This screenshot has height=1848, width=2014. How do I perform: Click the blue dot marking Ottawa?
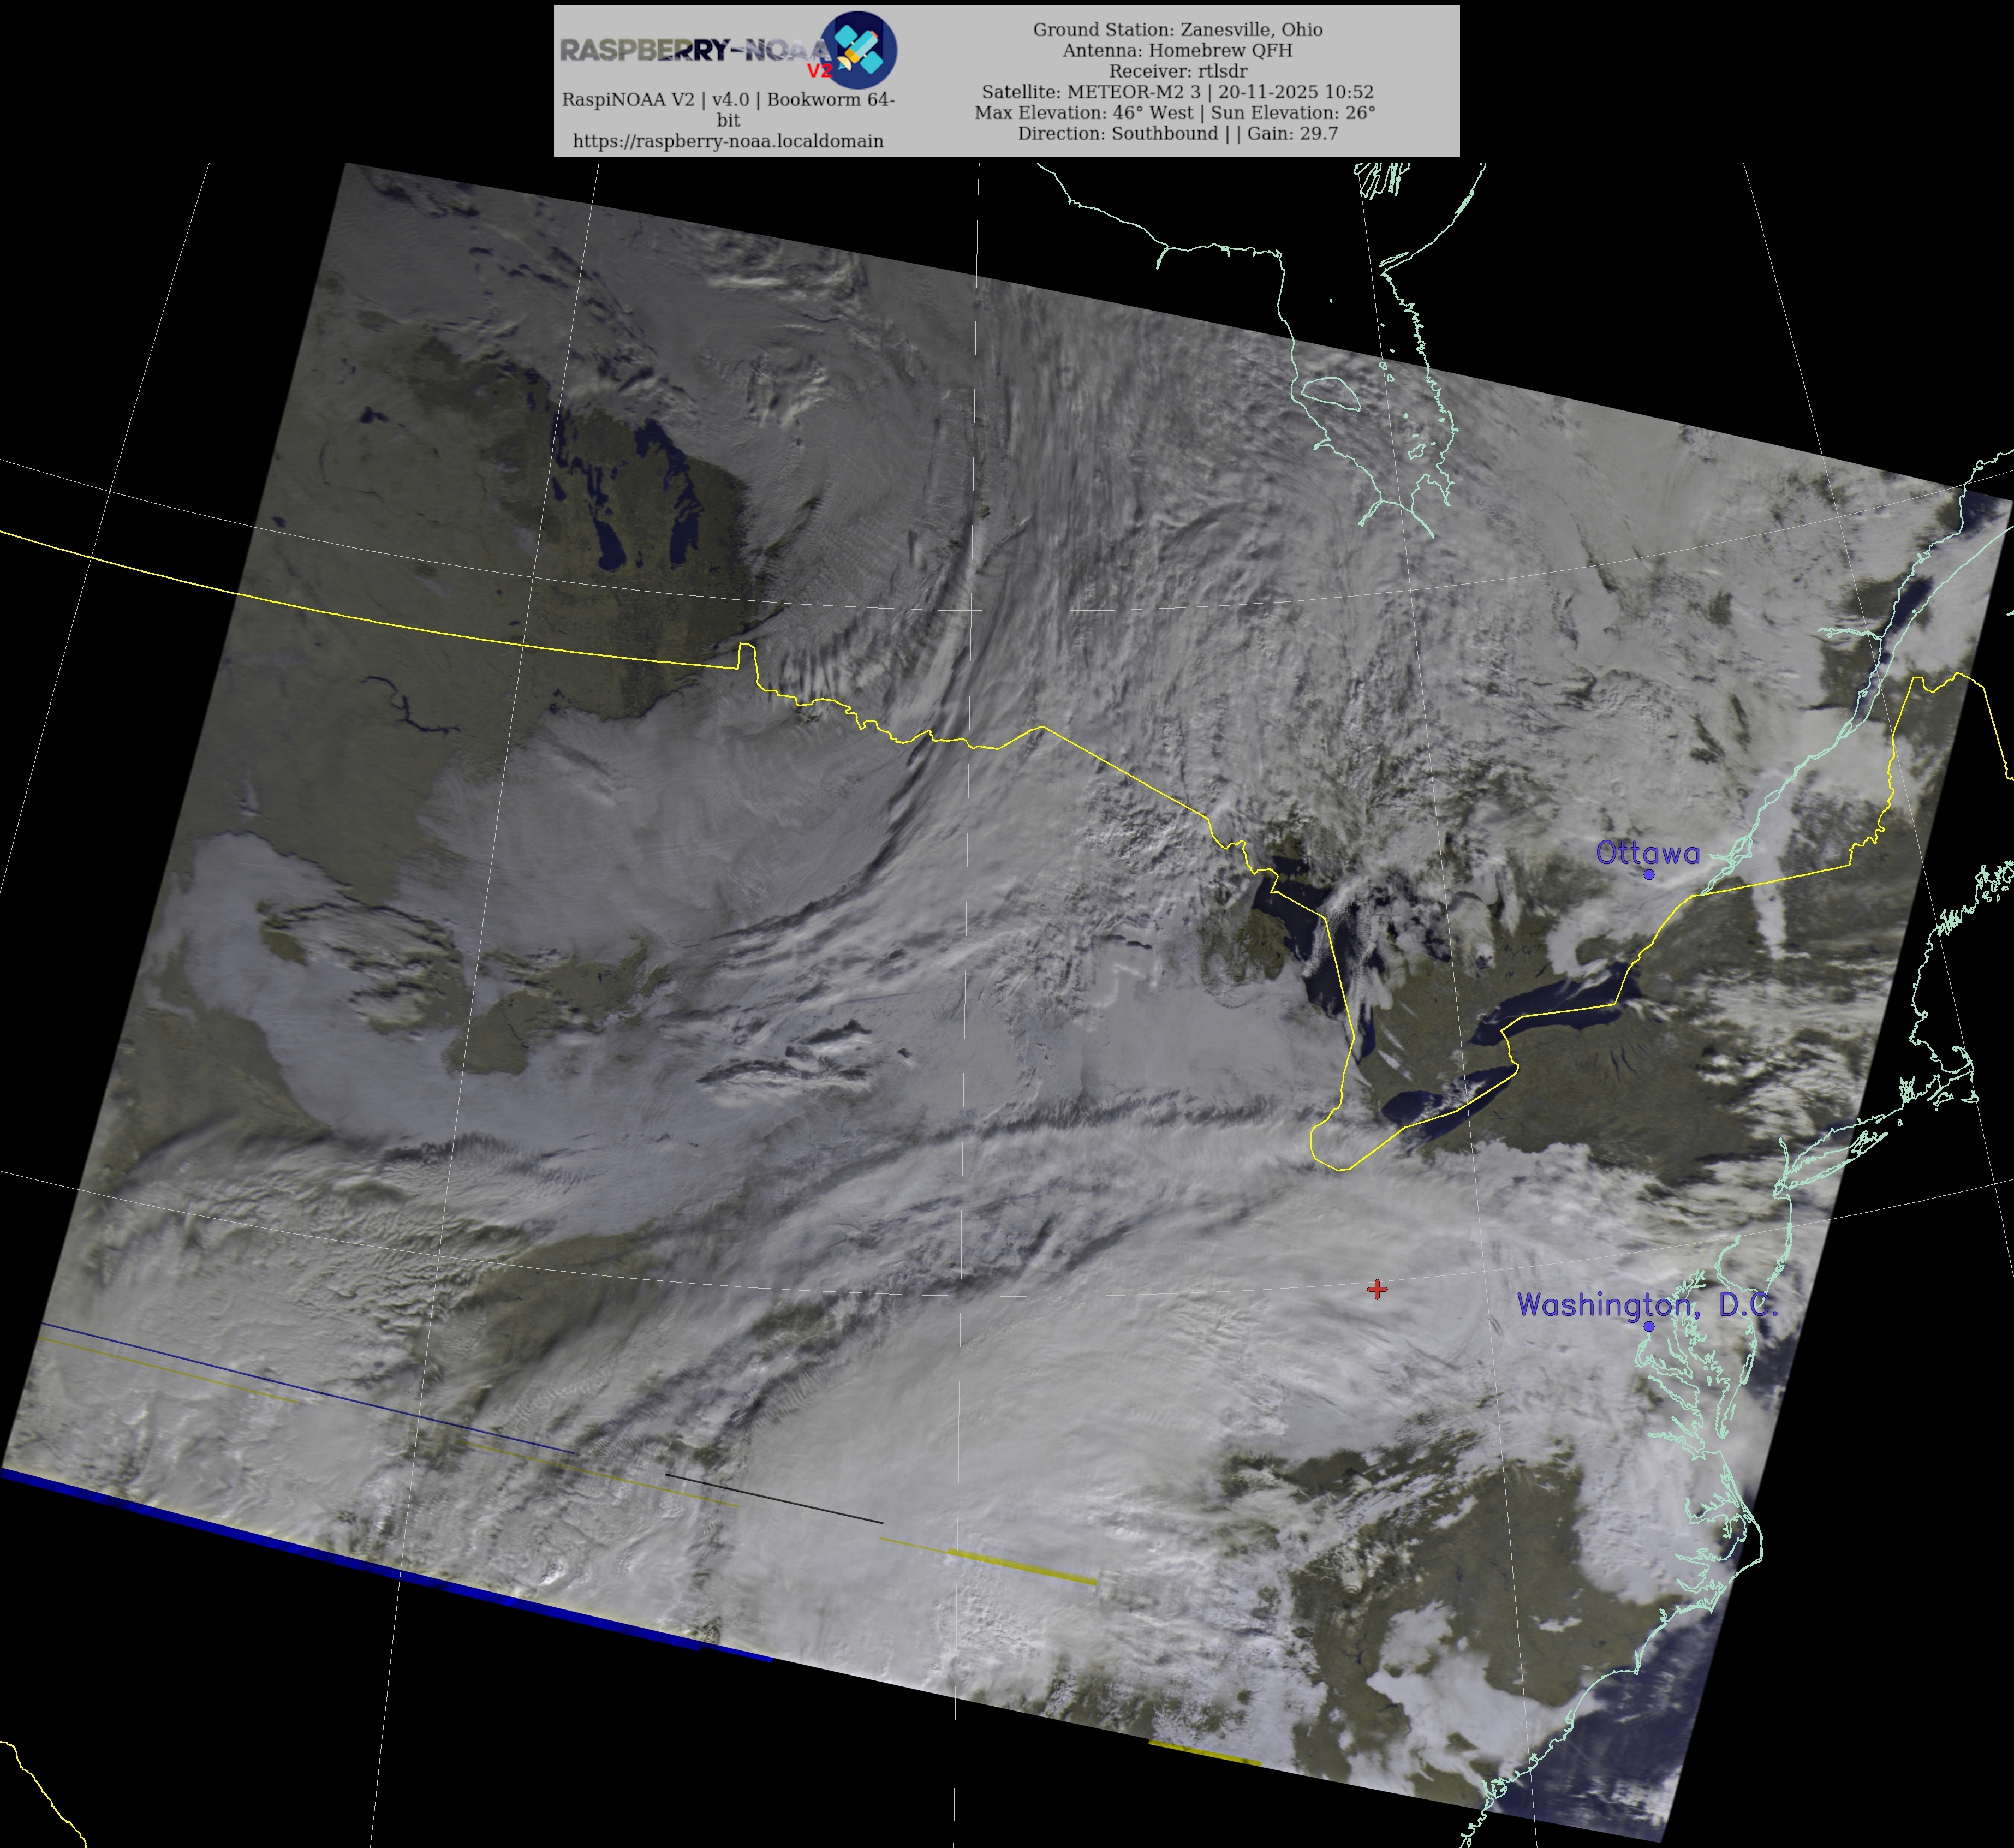[x=1649, y=874]
